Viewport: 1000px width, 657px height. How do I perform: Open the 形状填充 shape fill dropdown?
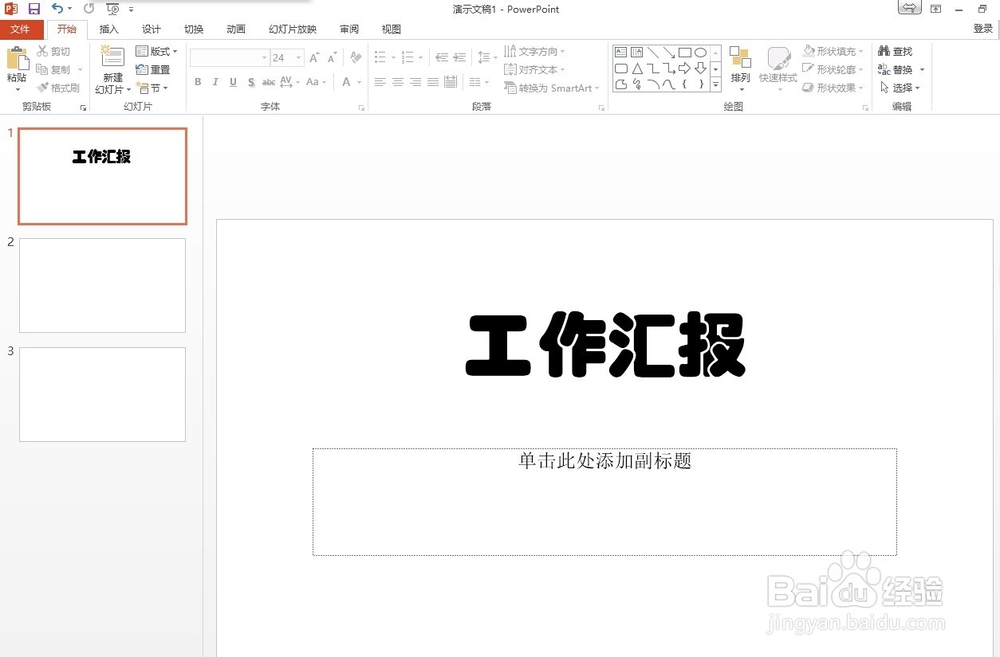833,51
